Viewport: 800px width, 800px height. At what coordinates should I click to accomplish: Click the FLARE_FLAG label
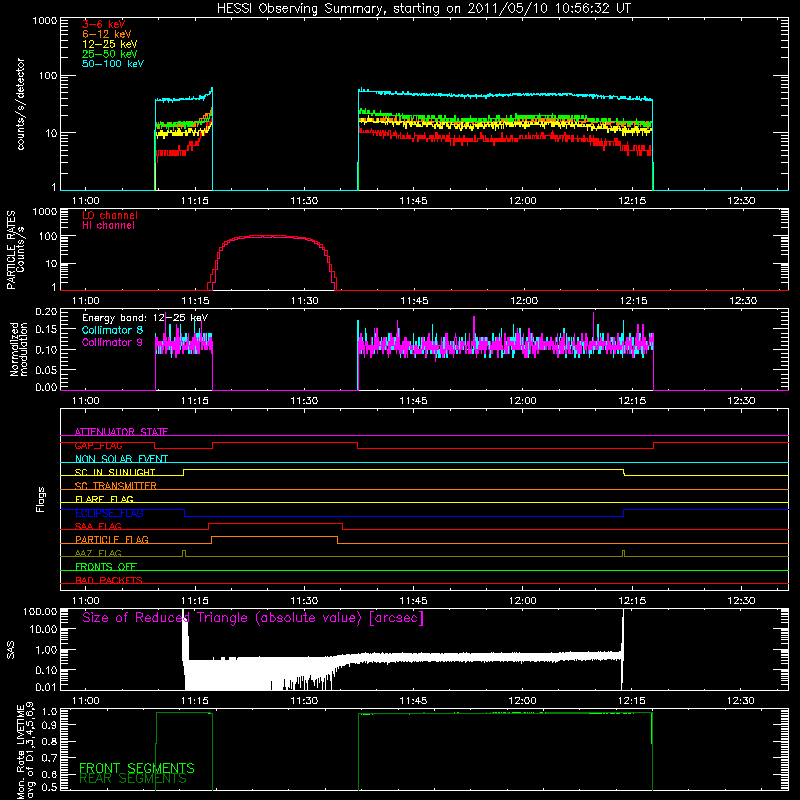pos(104,499)
